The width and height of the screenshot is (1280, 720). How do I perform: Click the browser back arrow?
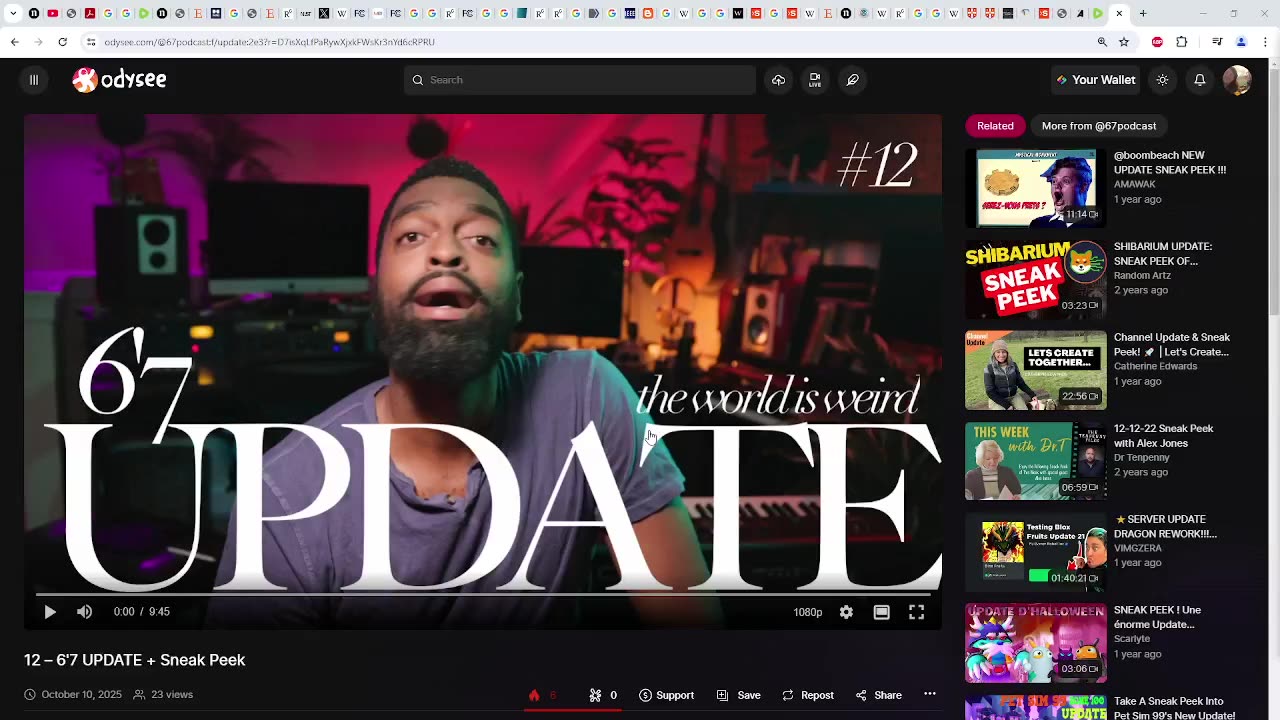click(14, 42)
